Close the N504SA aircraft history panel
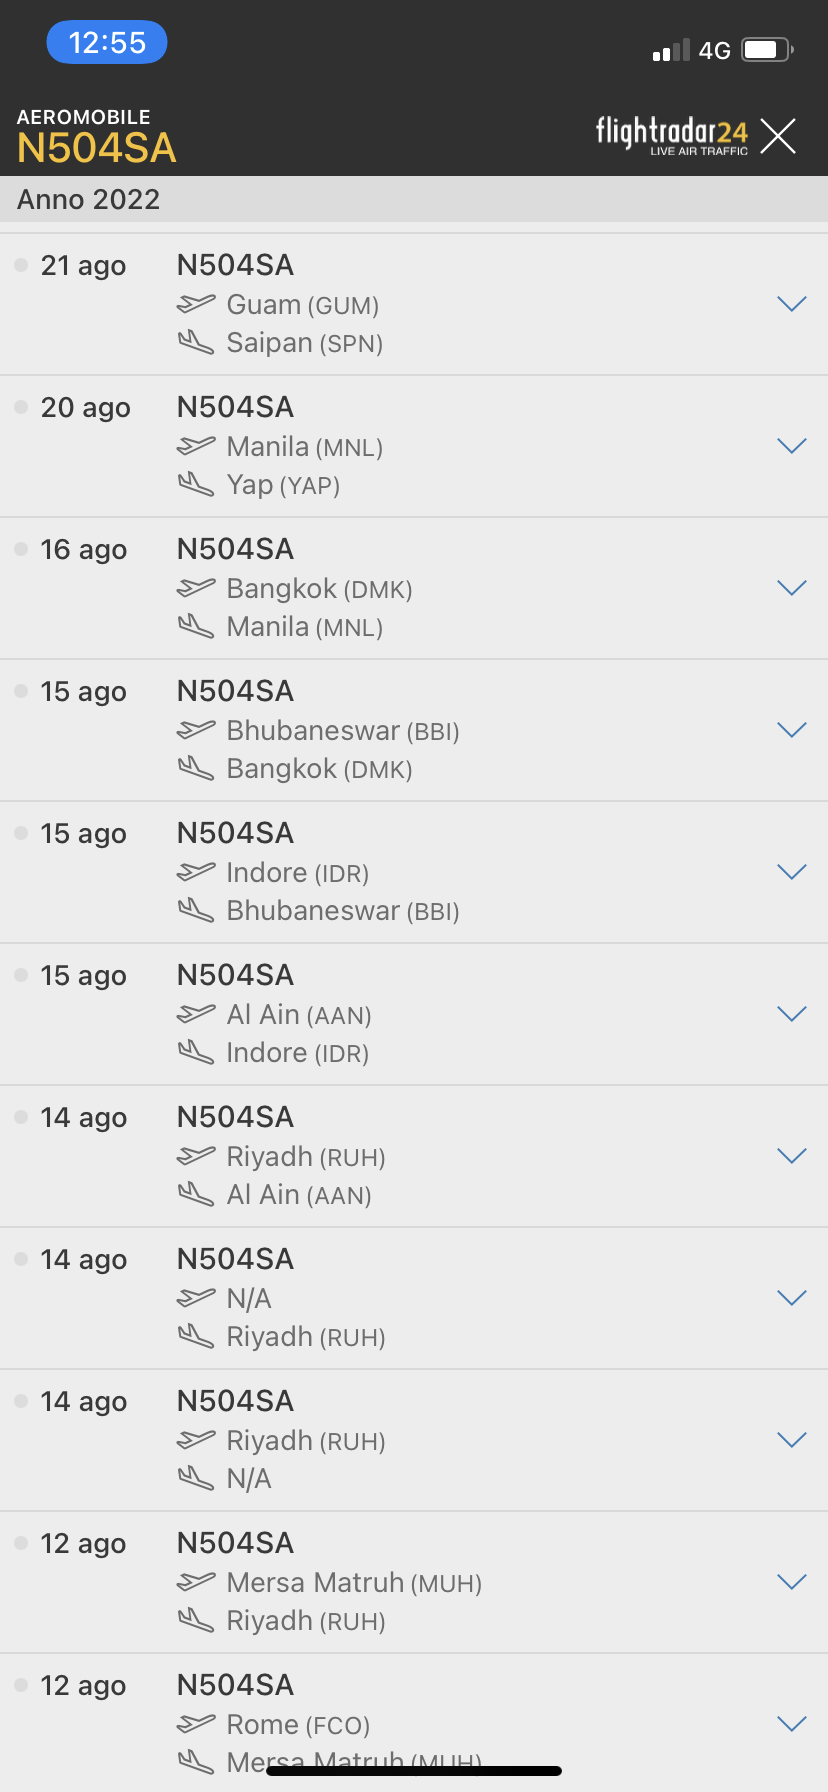 (777, 136)
